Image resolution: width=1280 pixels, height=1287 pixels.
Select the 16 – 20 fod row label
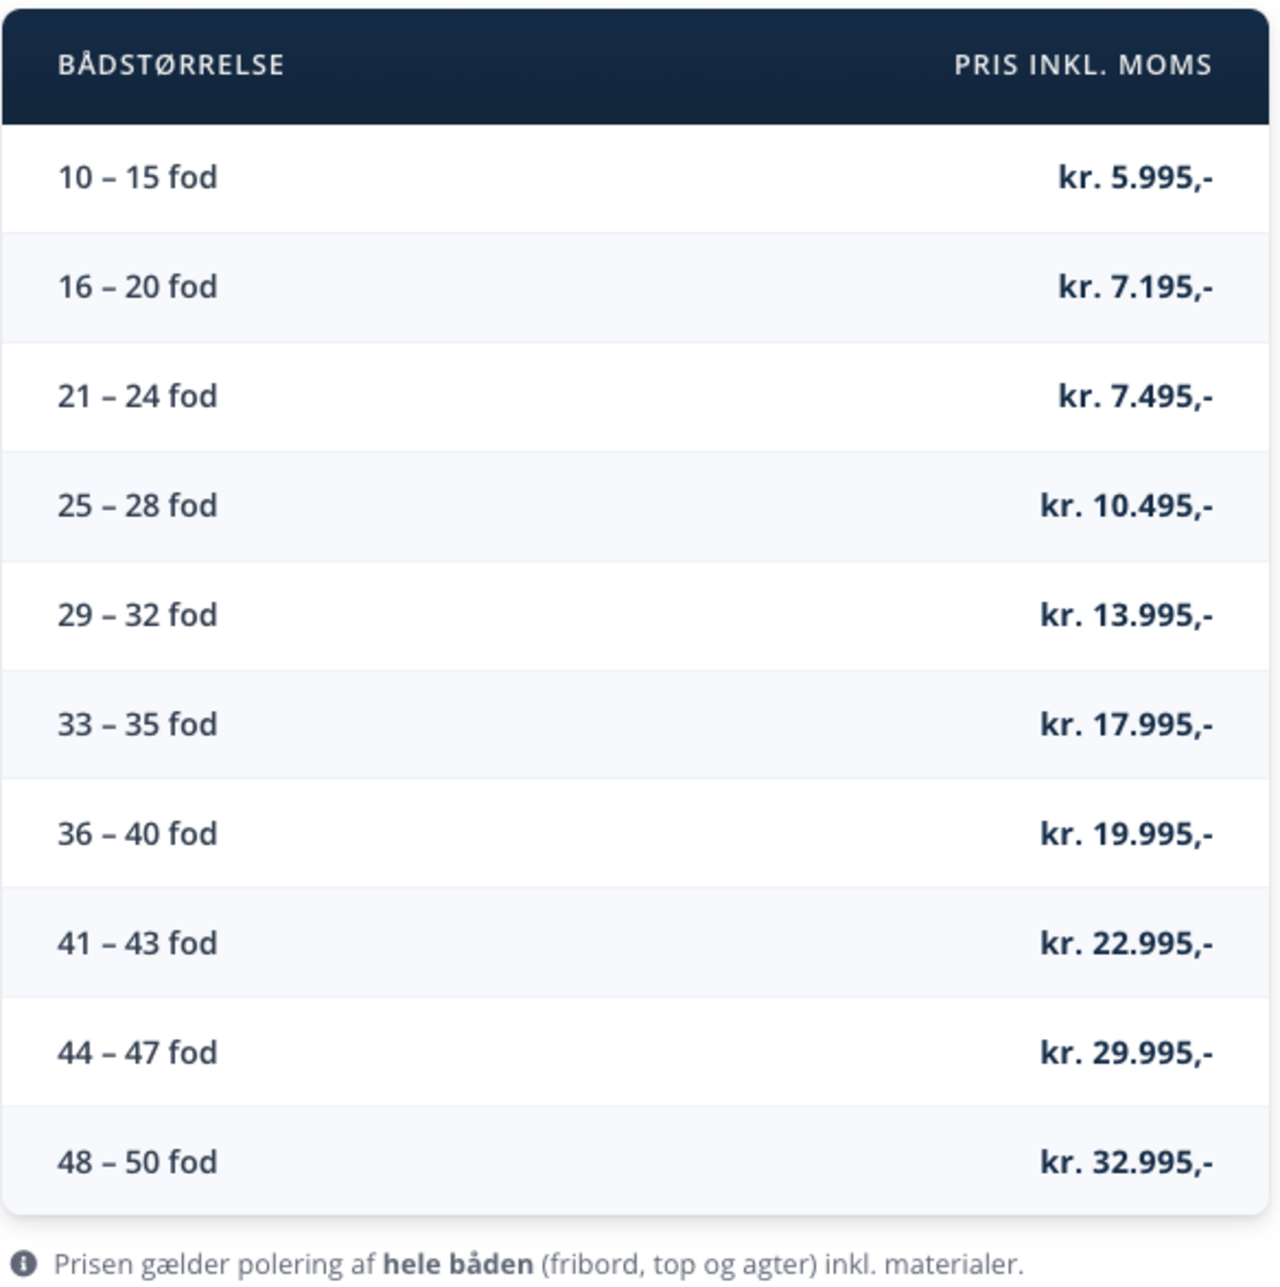pos(137,287)
